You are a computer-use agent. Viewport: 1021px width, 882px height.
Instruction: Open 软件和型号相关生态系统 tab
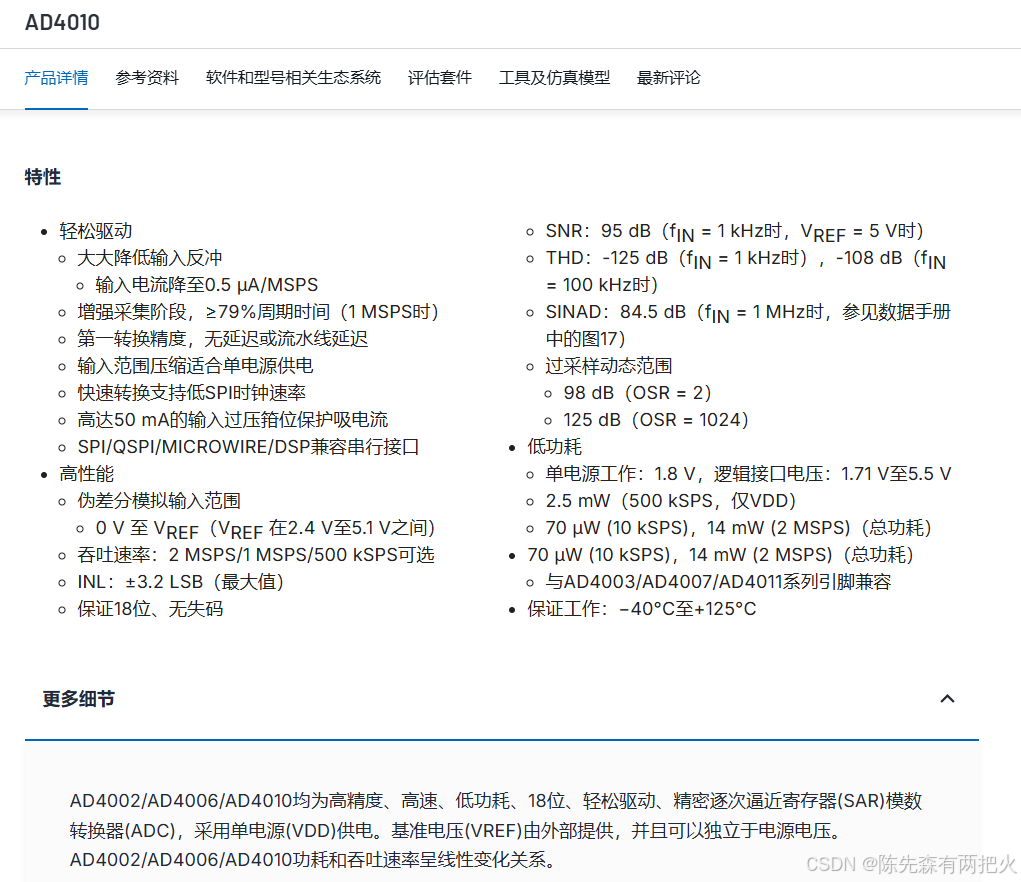(x=293, y=78)
